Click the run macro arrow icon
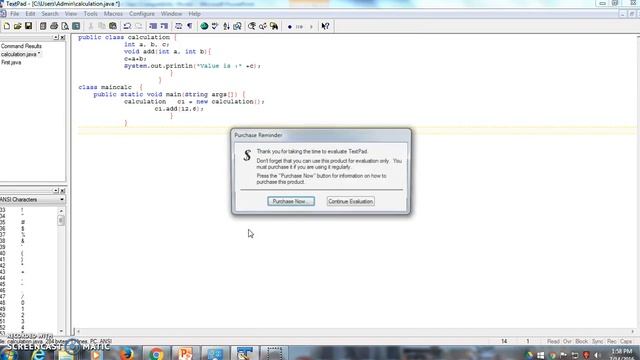Image resolution: width=640 pixels, height=360 pixels. click(311, 27)
